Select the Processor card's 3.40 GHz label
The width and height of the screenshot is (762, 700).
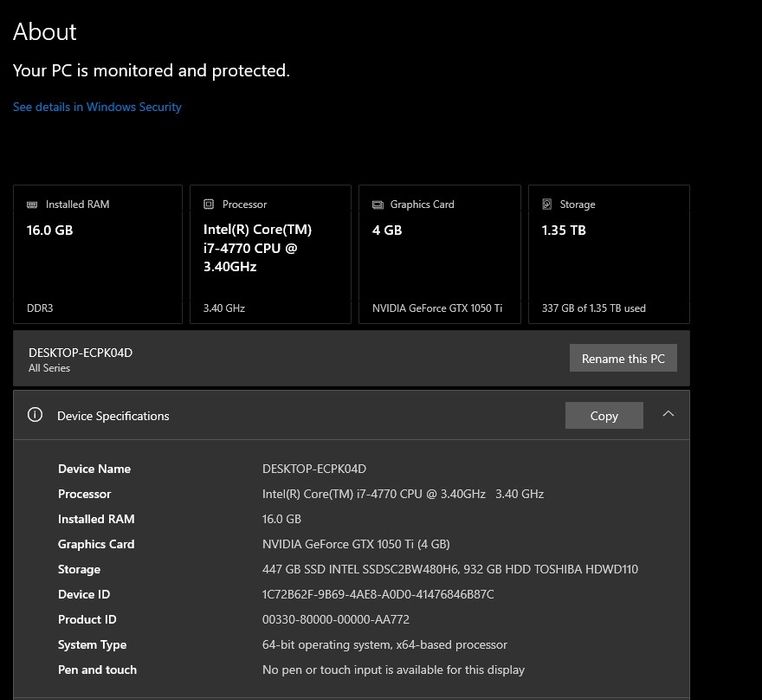(224, 308)
